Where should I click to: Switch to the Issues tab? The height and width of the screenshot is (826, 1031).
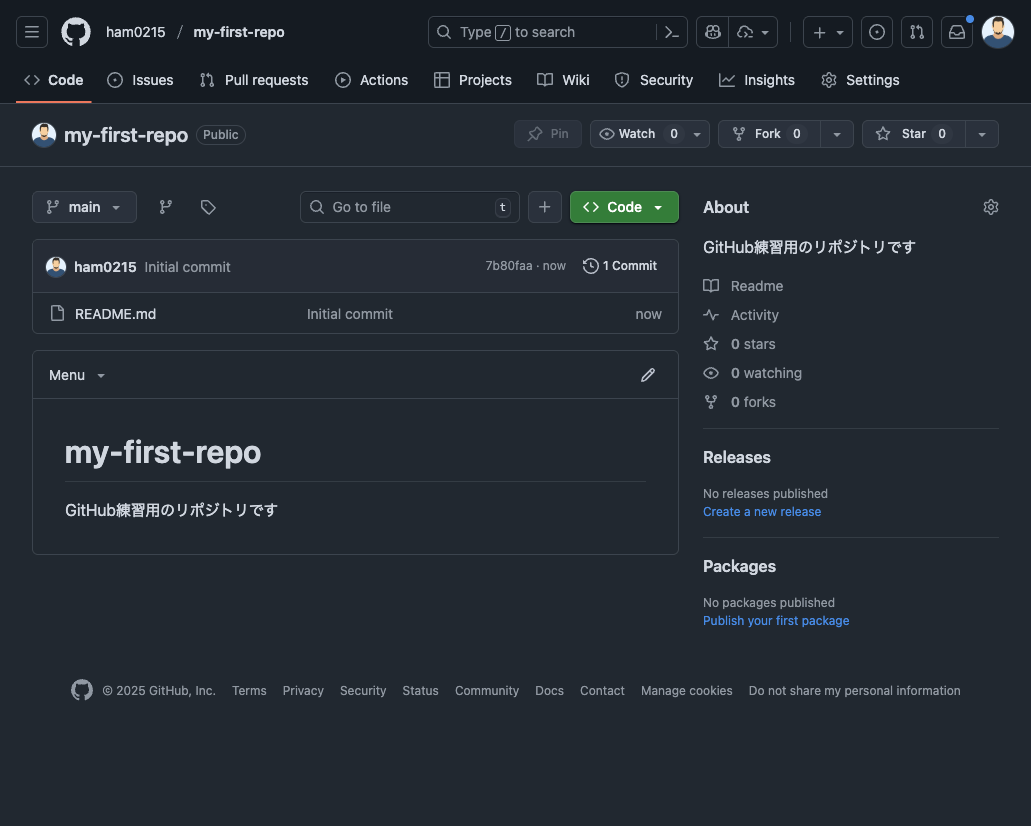pyautogui.click(x=140, y=80)
